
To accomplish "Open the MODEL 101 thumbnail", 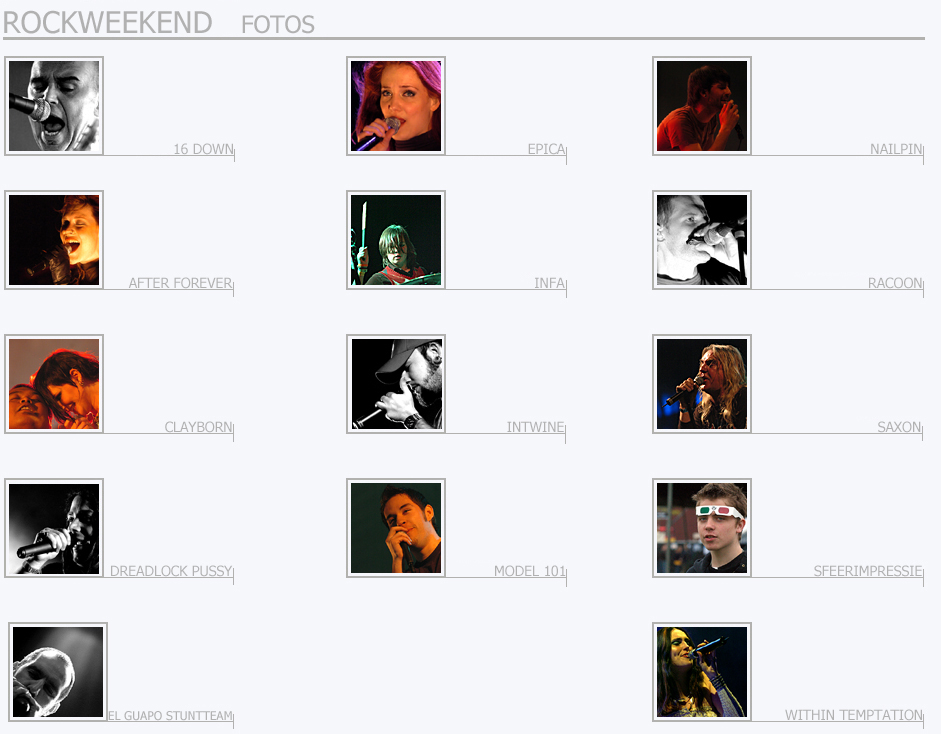I will pyautogui.click(x=396, y=528).
